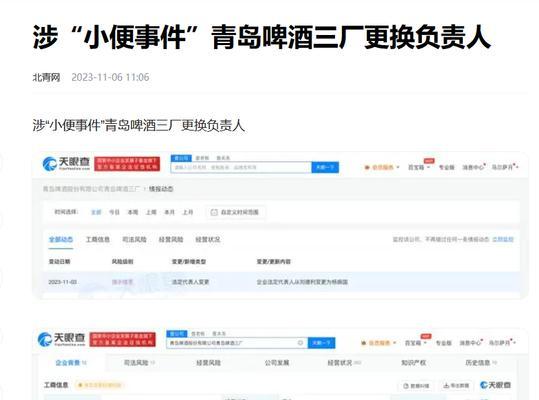
Task: Open the orange 会员服务 dropdown in lower header
Action: [379, 343]
